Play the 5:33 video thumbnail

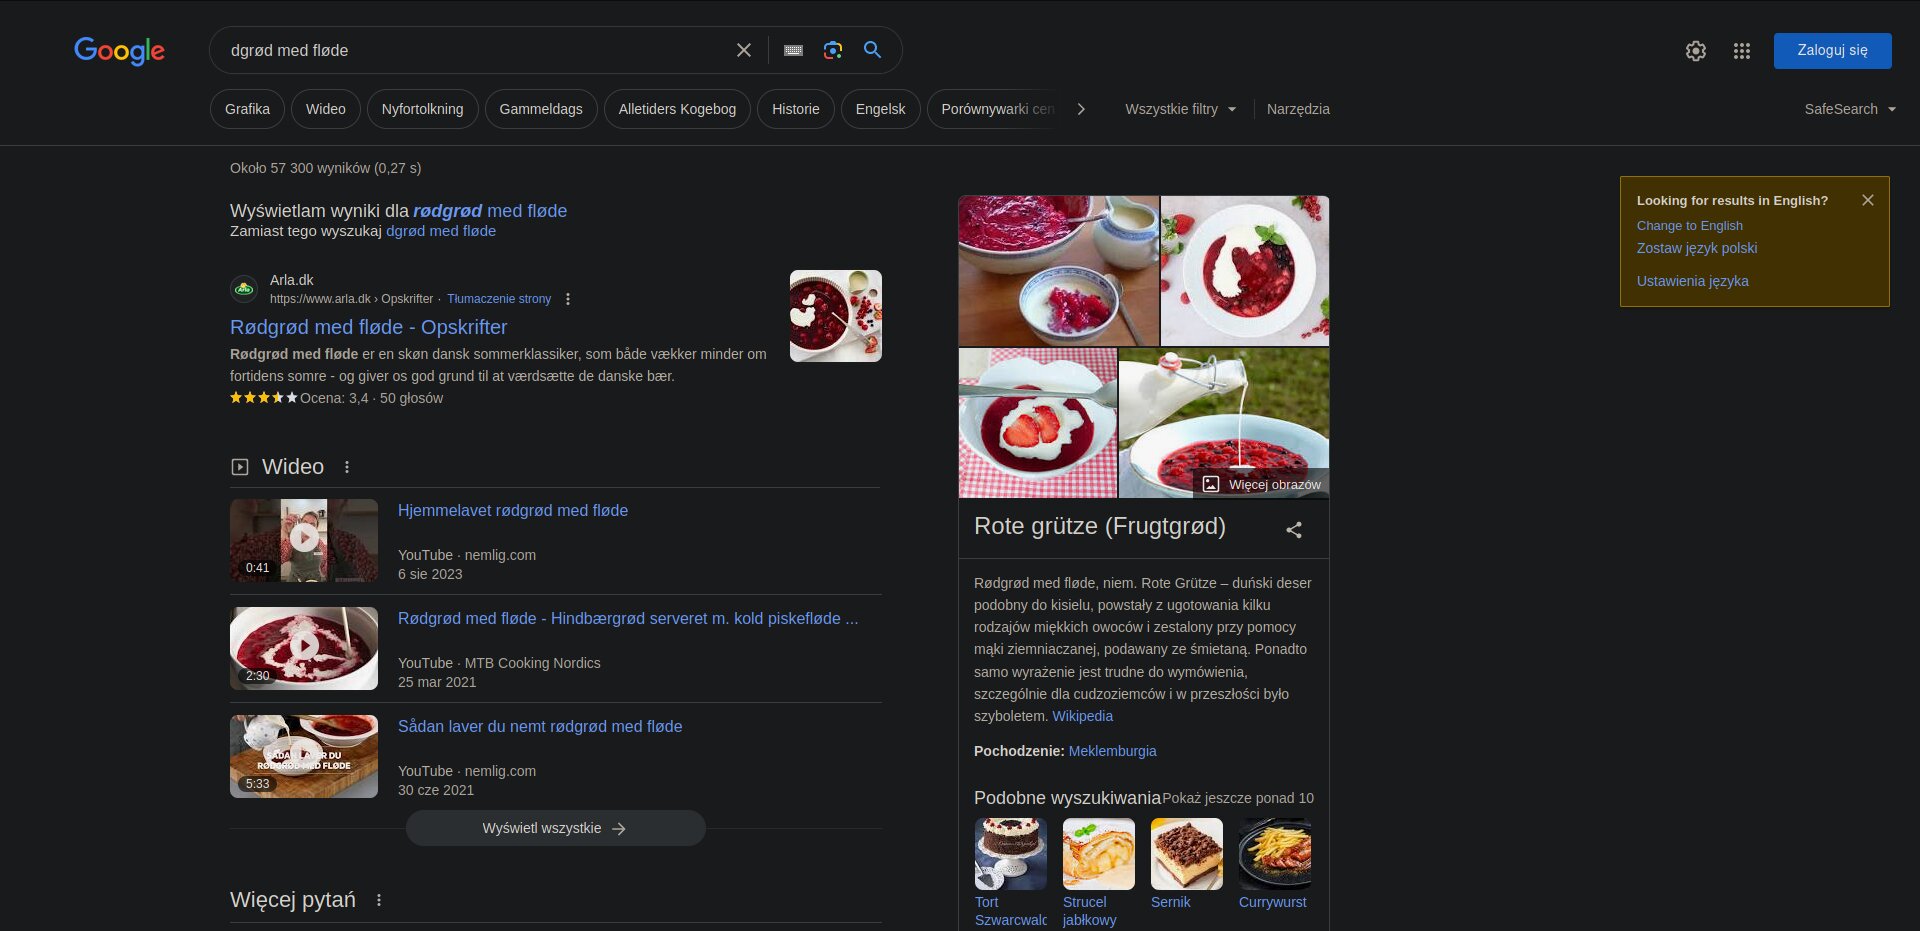click(304, 756)
